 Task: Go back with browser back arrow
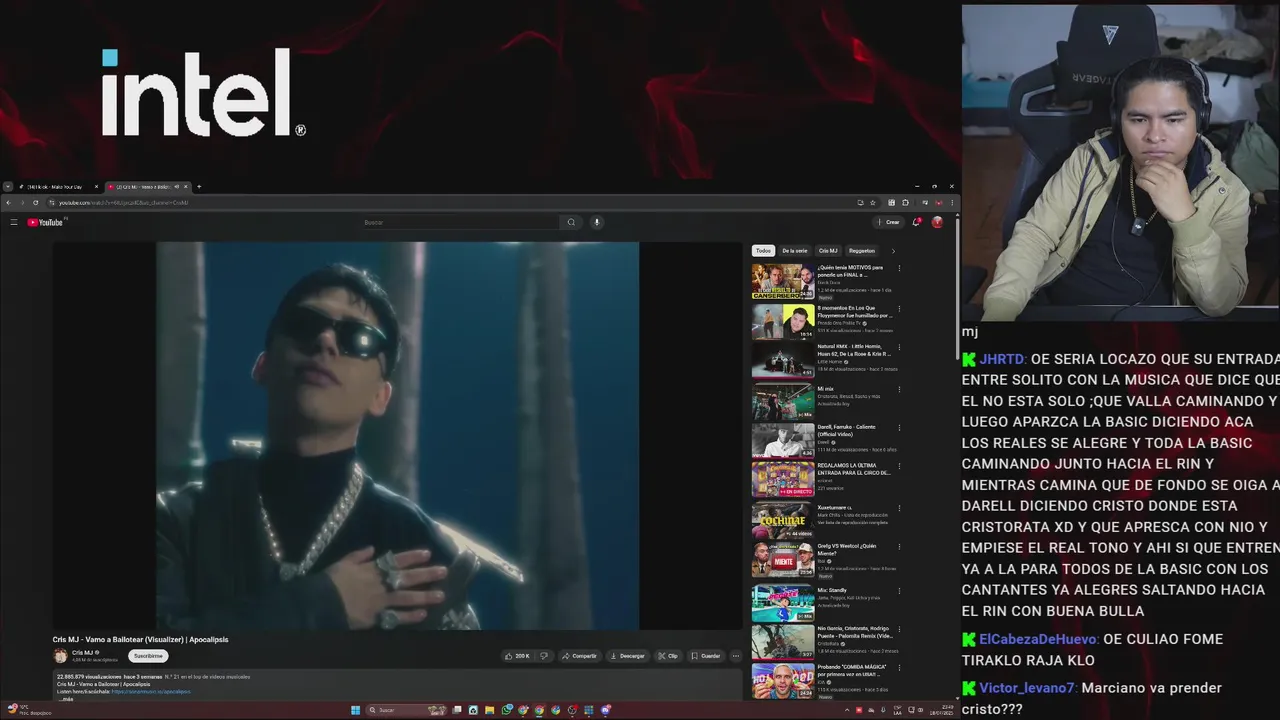pyautogui.click(x=8, y=202)
